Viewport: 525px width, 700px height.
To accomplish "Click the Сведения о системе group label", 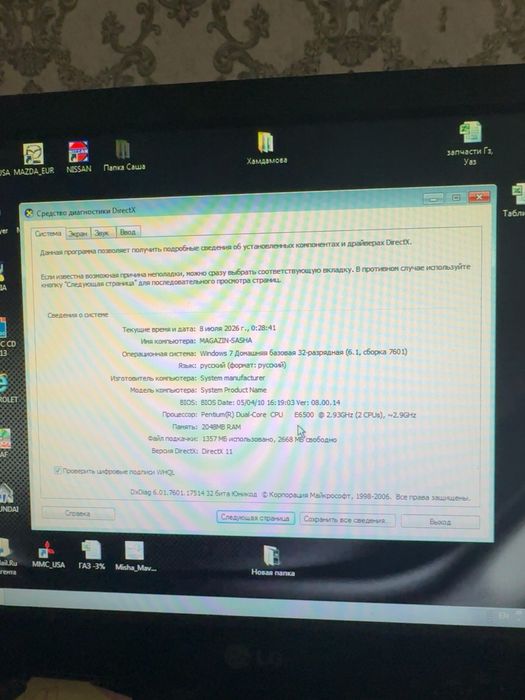I will (78, 315).
